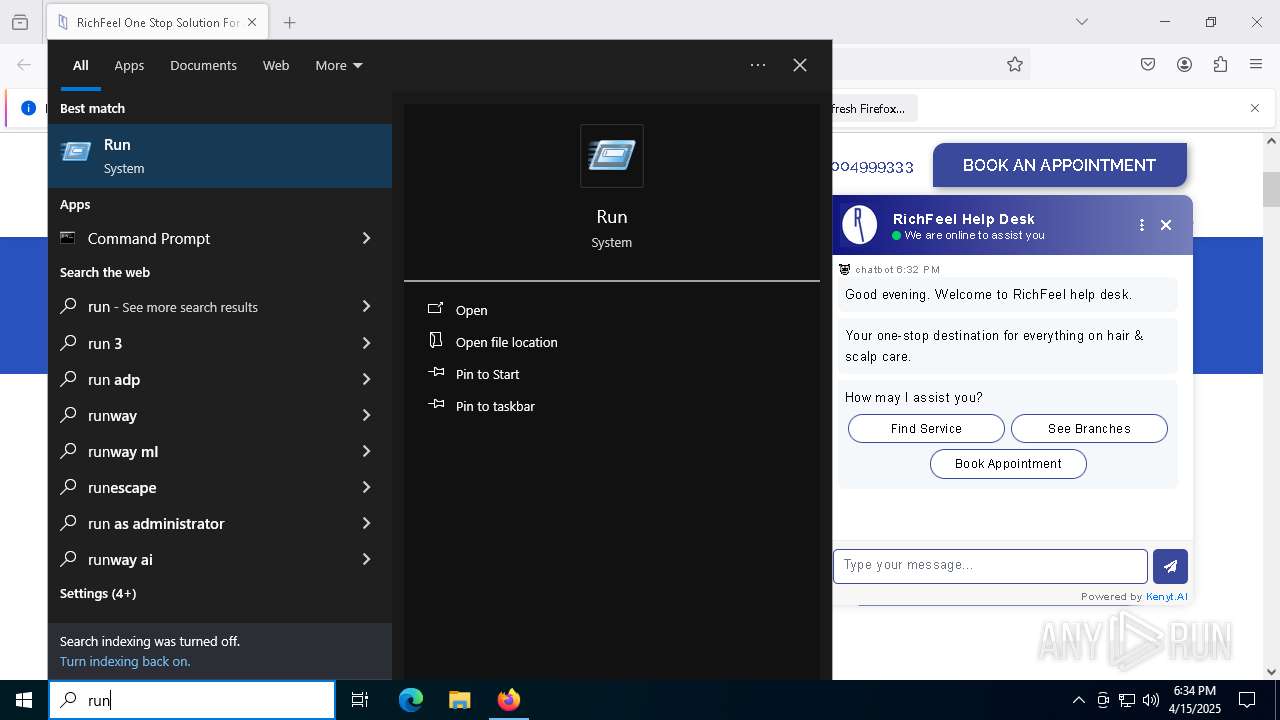Dismiss the Refresh Firefox notification bar
The height and width of the screenshot is (720, 1280).
(x=1255, y=108)
